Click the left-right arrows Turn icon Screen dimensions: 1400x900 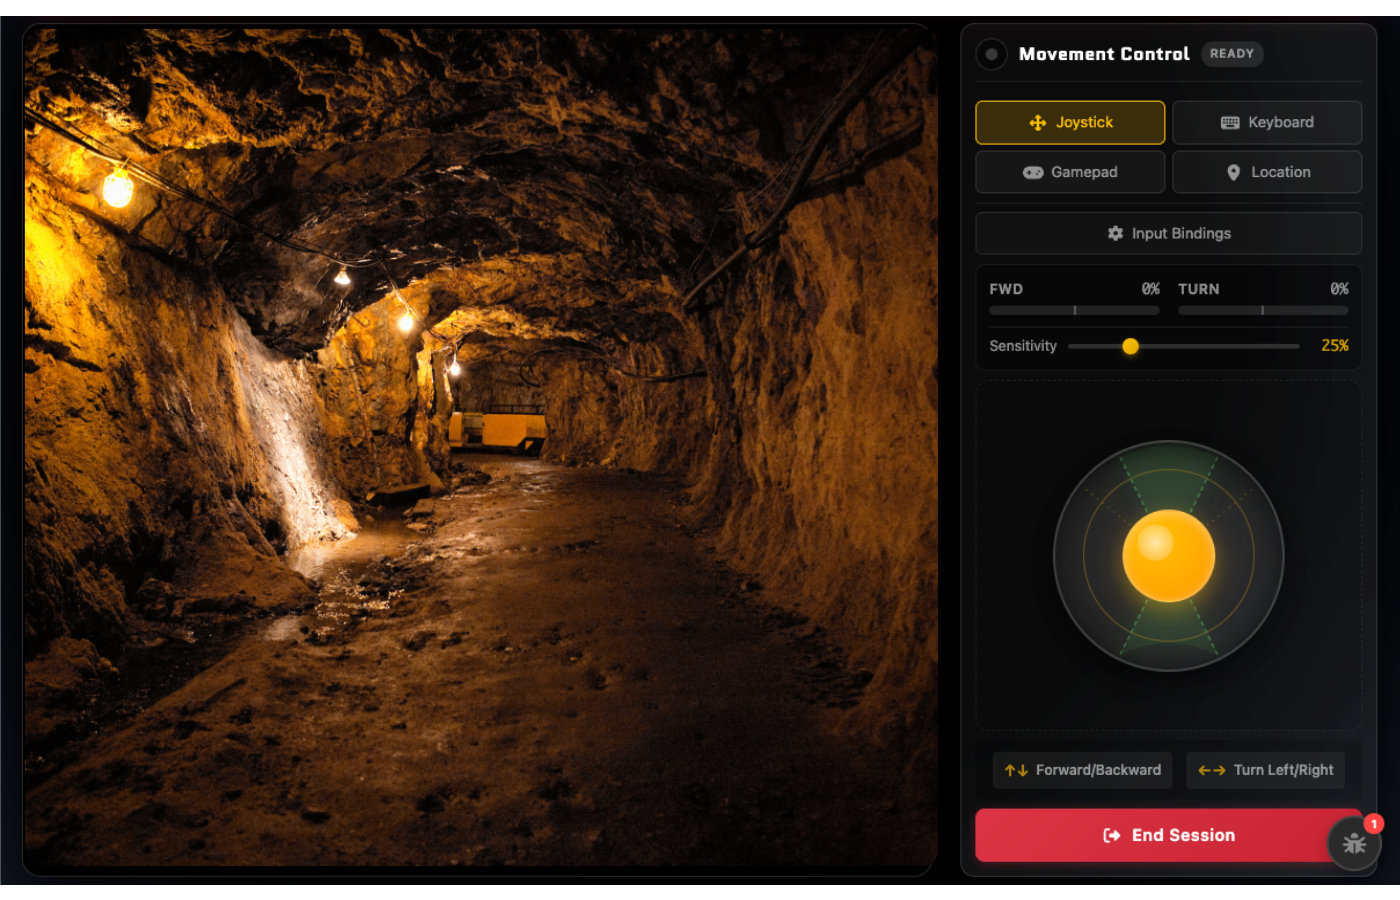[x=1211, y=770]
